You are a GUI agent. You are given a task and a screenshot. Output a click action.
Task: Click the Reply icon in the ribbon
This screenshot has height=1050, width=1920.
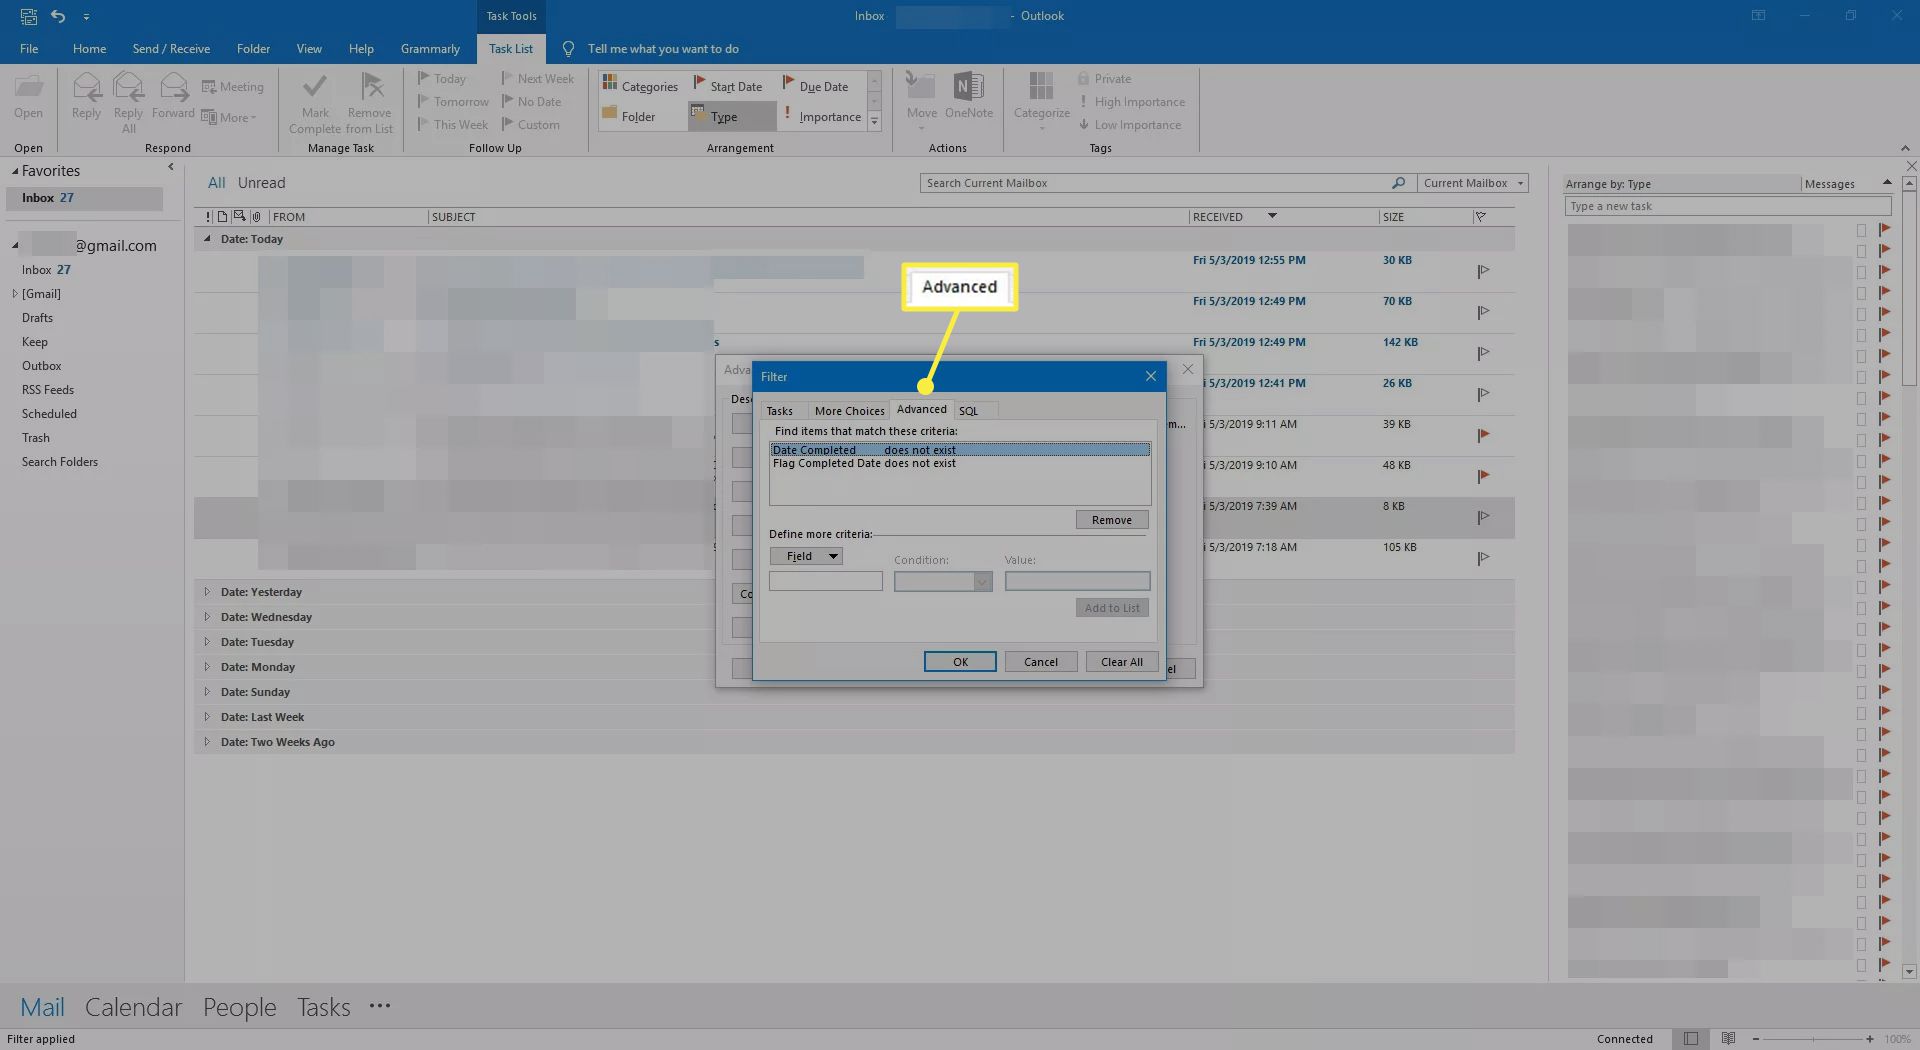(87, 96)
